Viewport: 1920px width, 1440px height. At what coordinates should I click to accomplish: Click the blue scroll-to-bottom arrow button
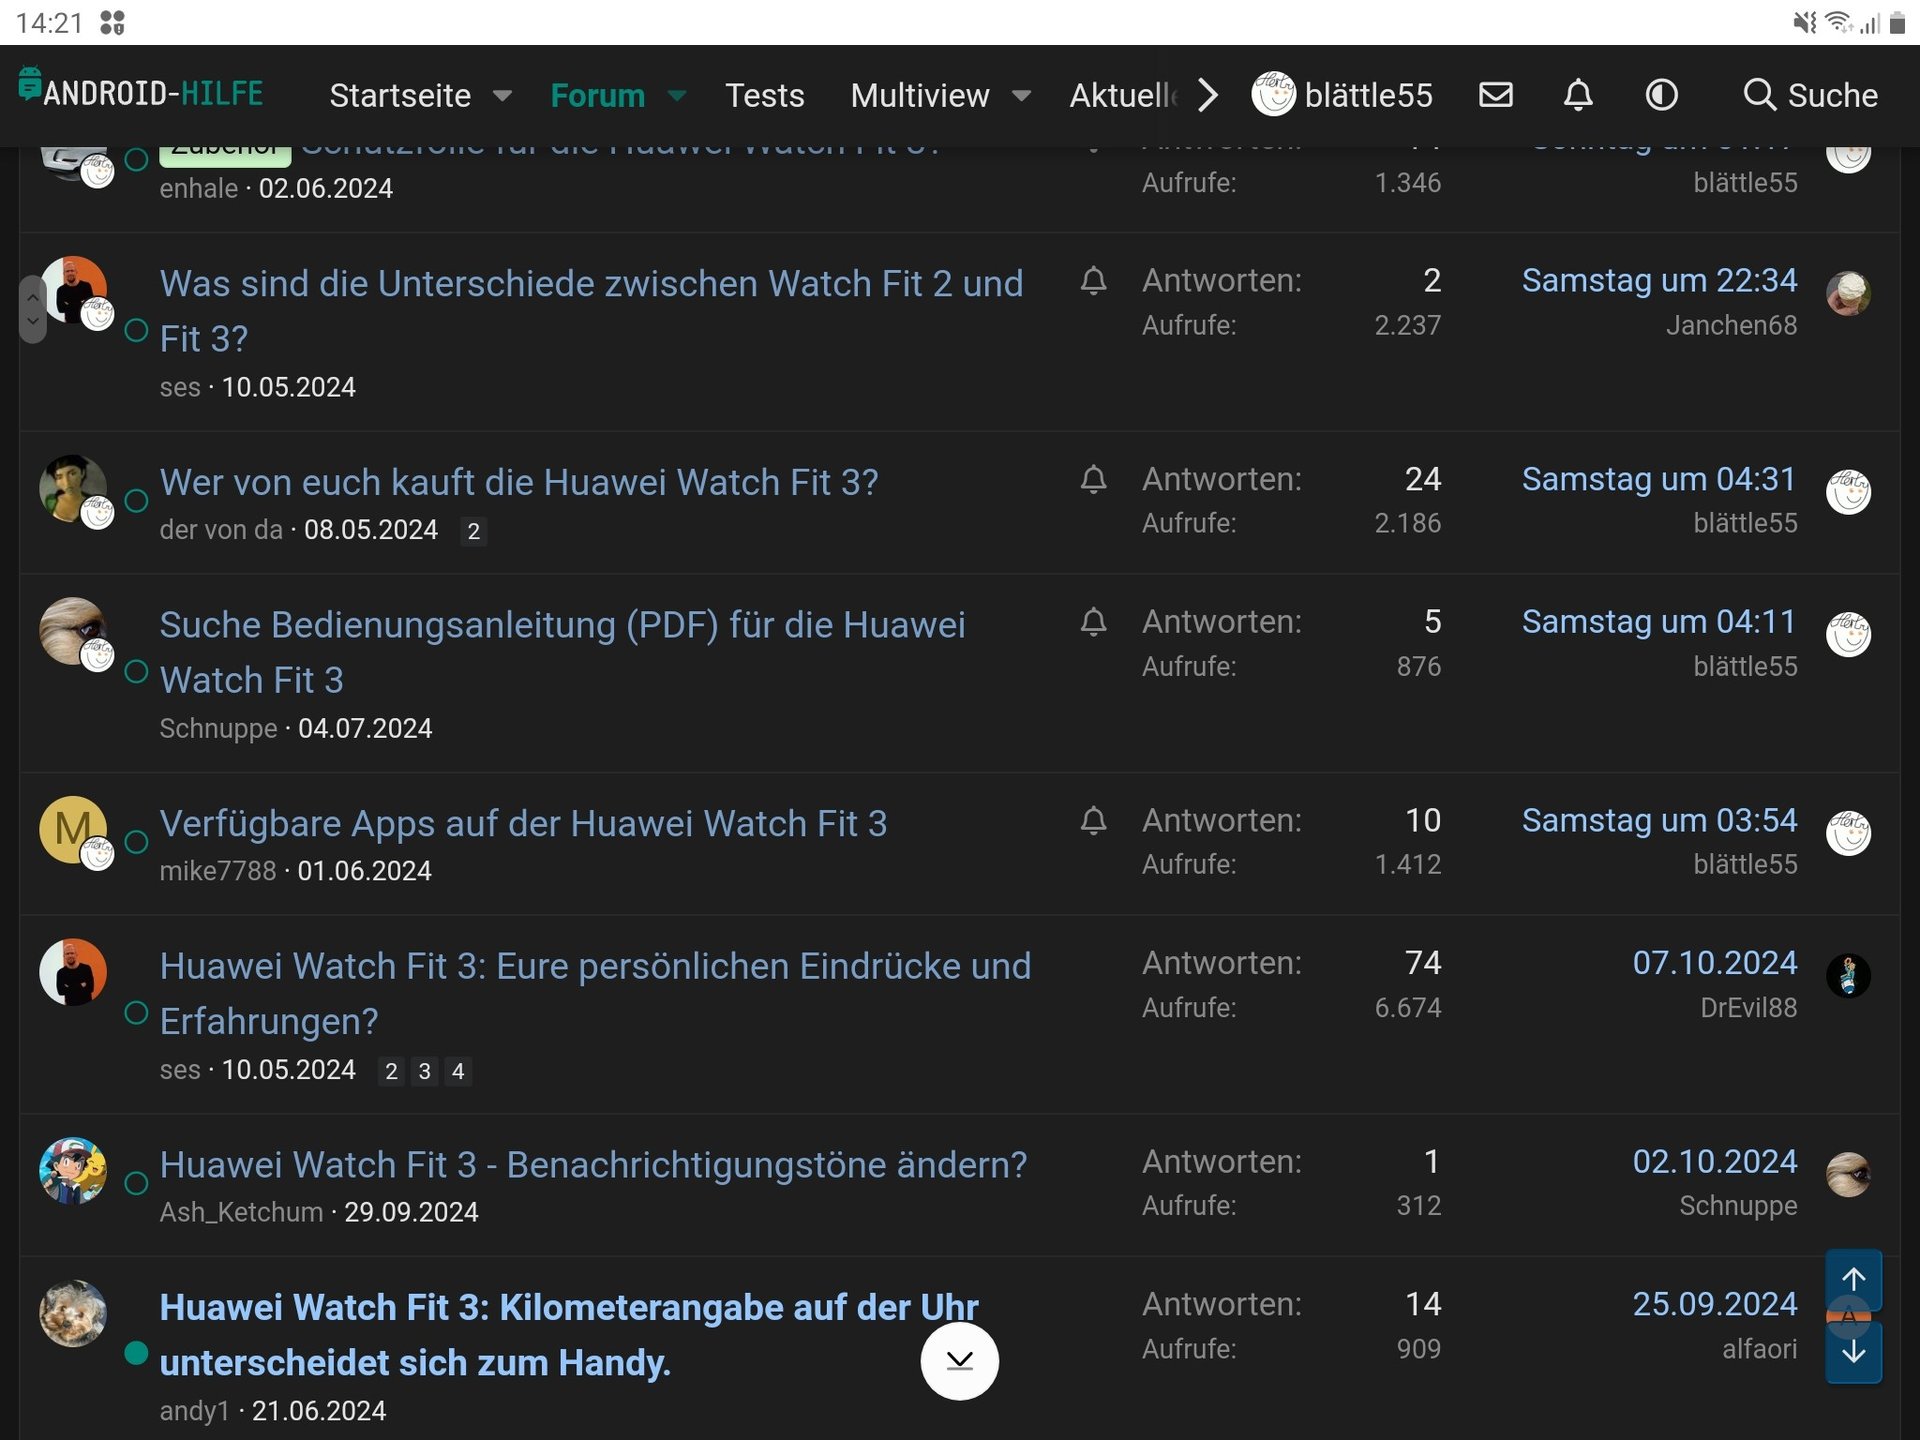coord(1853,1353)
